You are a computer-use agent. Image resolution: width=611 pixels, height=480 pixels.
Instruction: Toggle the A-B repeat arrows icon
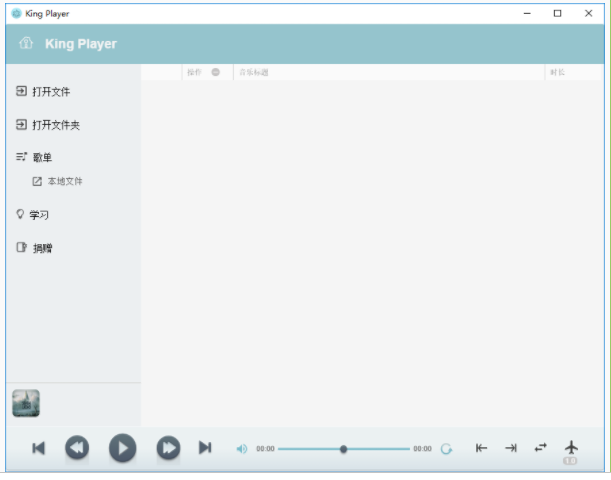[x=540, y=448]
